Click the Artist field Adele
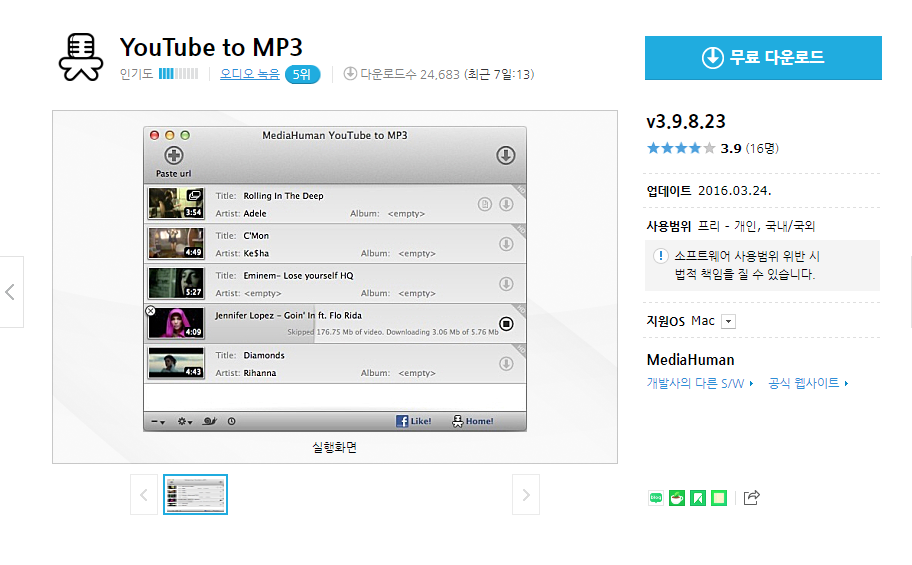 tap(255, 214)
